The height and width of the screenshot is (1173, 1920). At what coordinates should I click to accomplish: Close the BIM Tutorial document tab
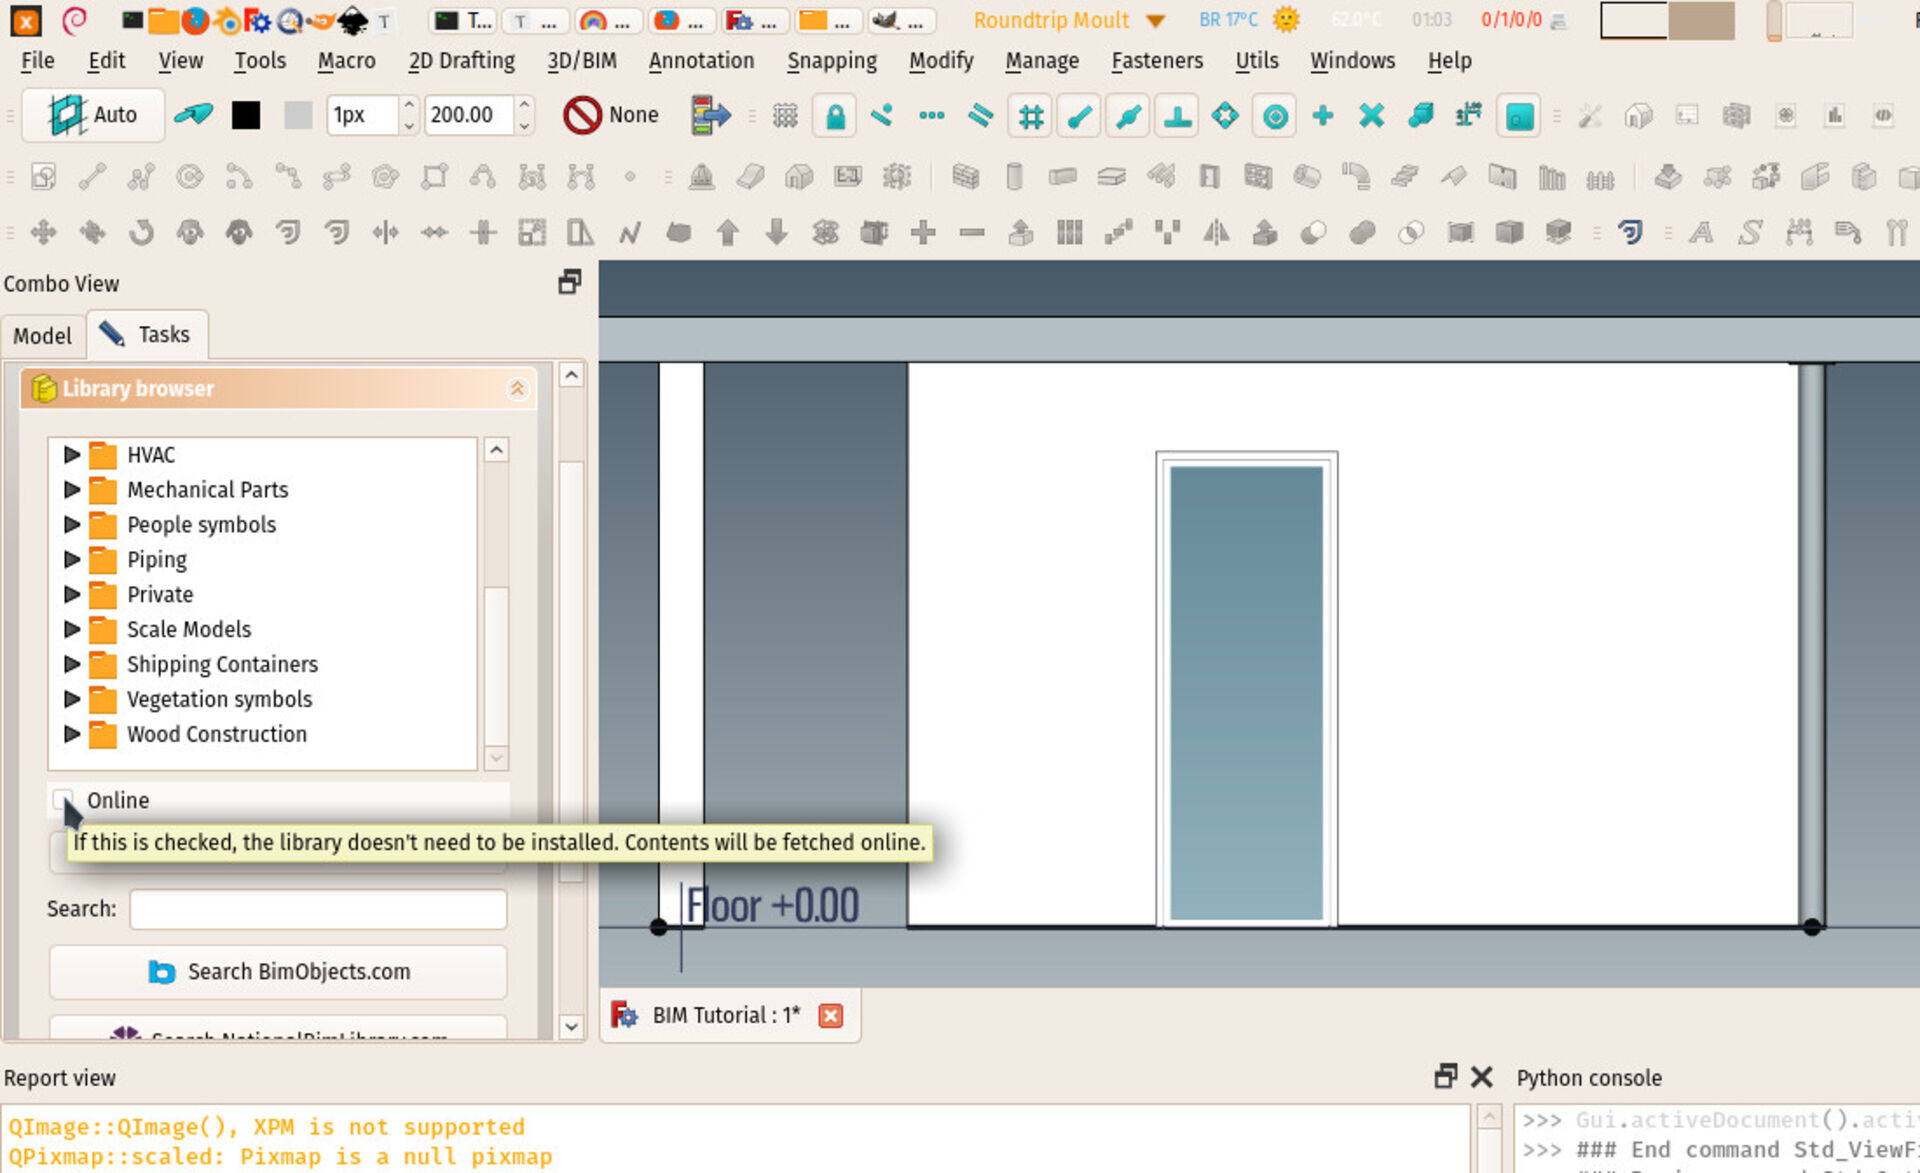tap(830, 1016)
